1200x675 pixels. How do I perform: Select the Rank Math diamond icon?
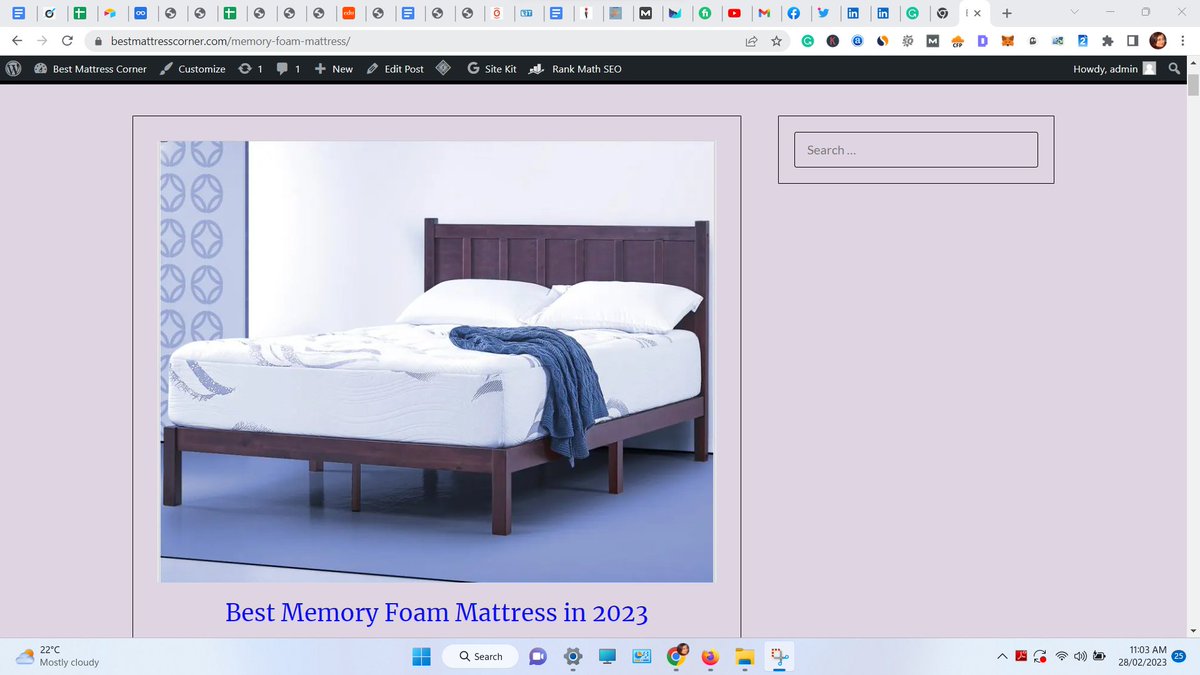coord(443,68)
